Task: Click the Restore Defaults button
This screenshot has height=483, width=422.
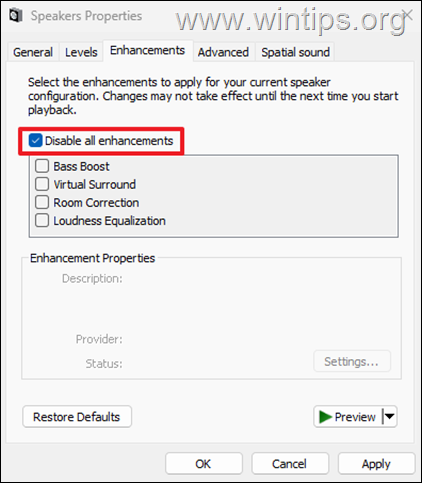Action: click(77, 417)
